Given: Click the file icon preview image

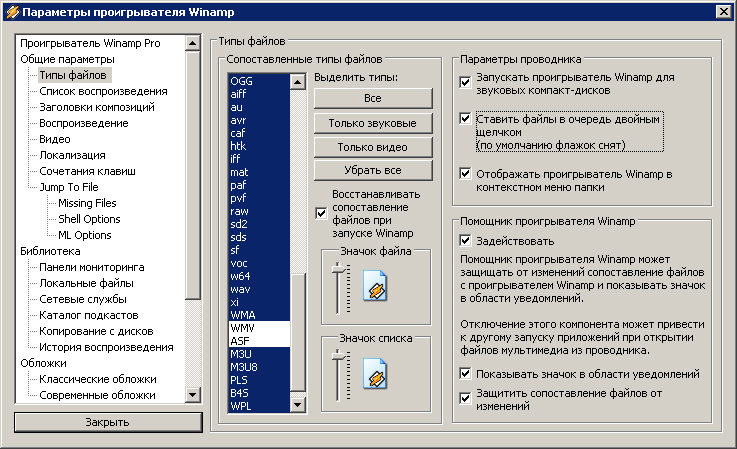Looking at the screenshot, I should click(375, 287).
